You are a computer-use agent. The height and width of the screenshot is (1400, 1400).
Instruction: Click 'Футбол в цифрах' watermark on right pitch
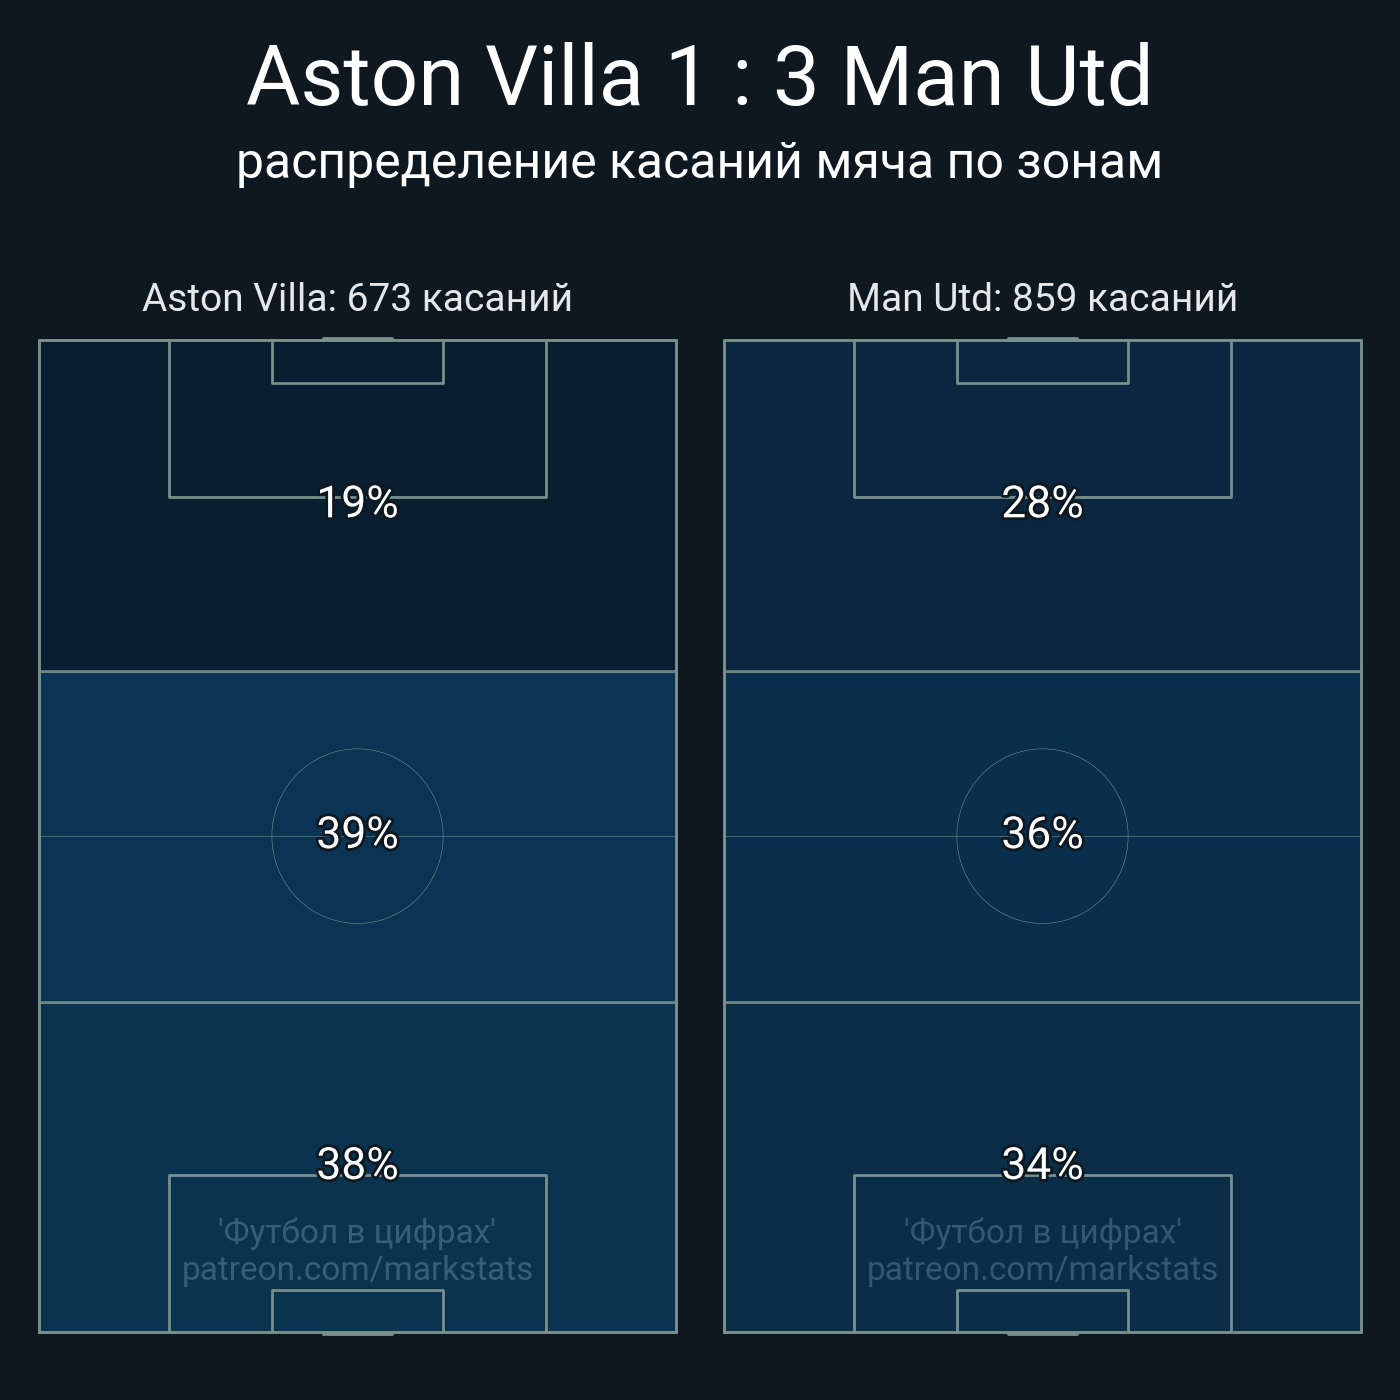[1042, 1231]
